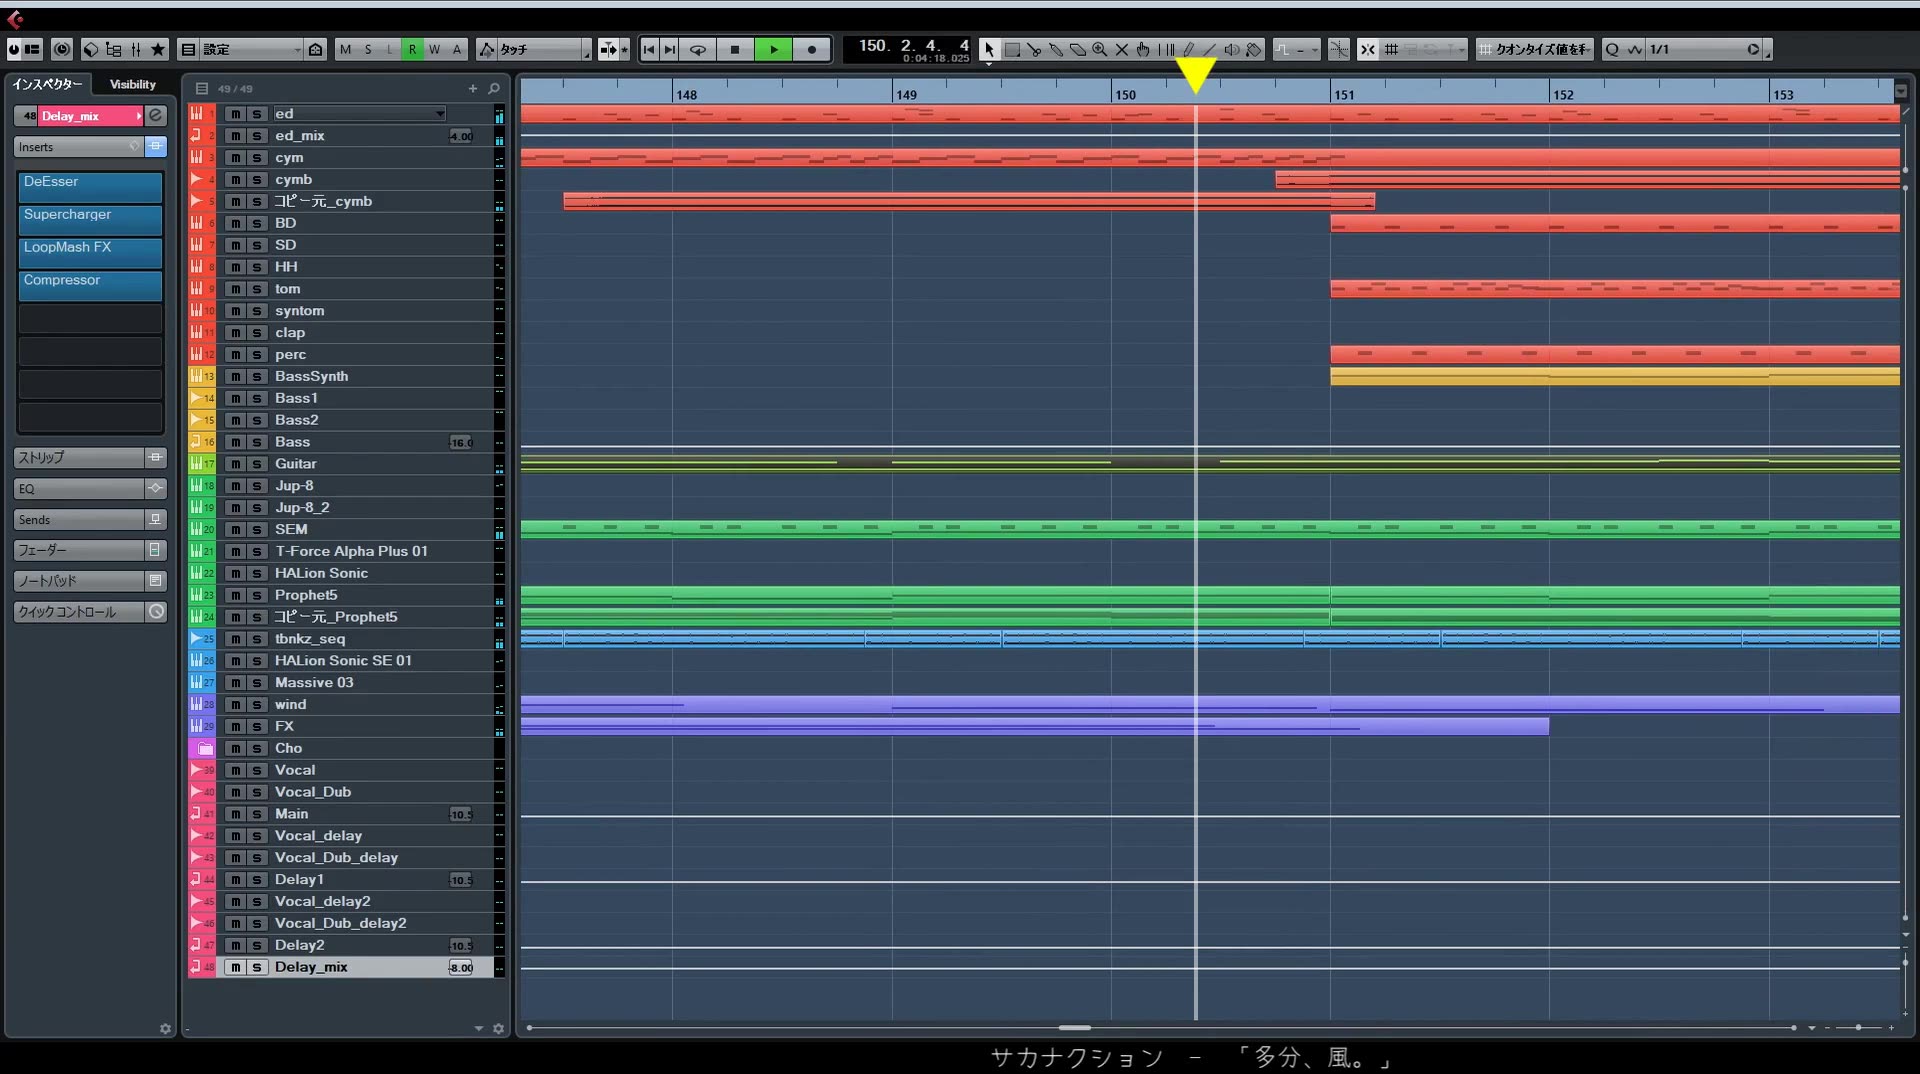Image resolution: width=1920 pixels, height=1074 pixels.
Task: Go to next marker in transport
Action: pos(670,49)
